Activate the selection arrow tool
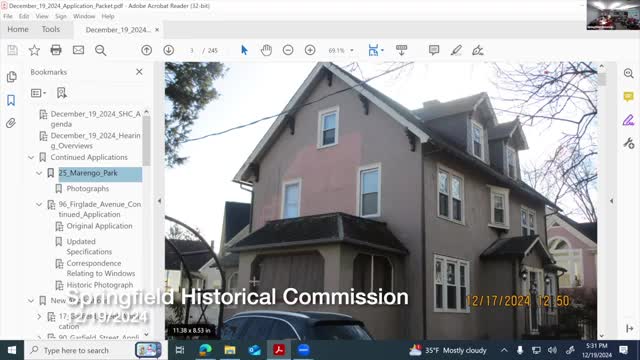The height and width of the screenshot is (360, 640). (244, 50)
